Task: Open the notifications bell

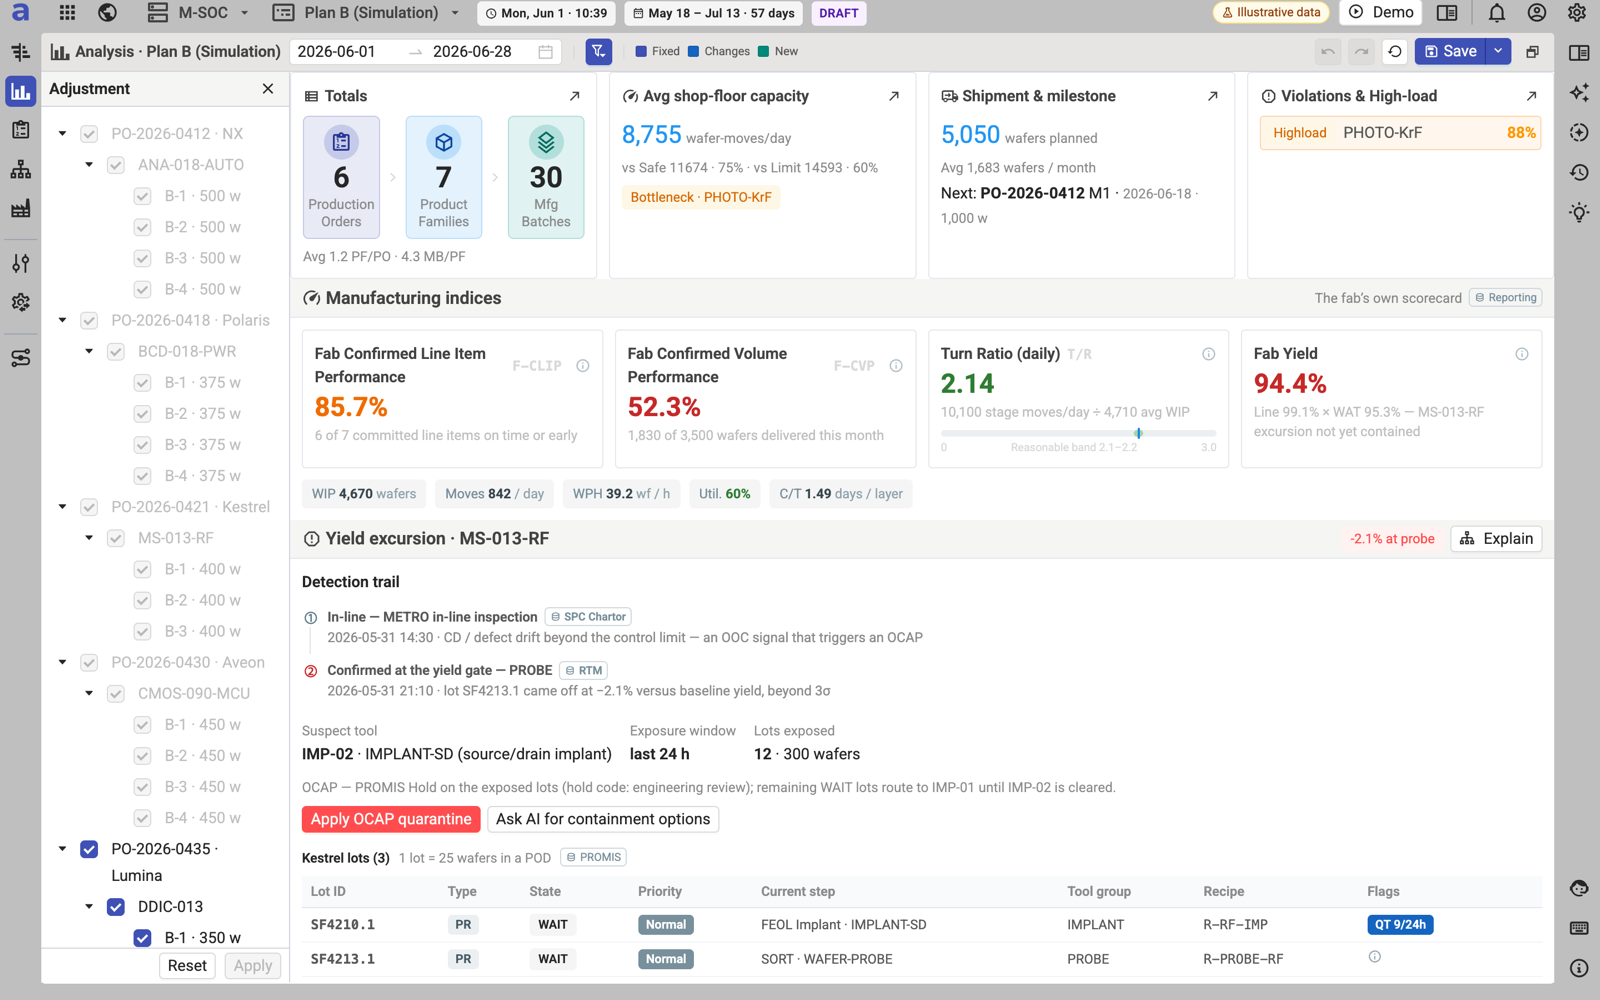Action: click(x=1497, y=13)
